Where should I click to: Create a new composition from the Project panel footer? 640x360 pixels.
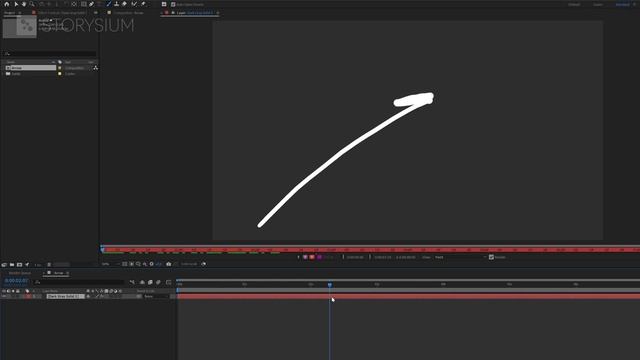(19, 264)
